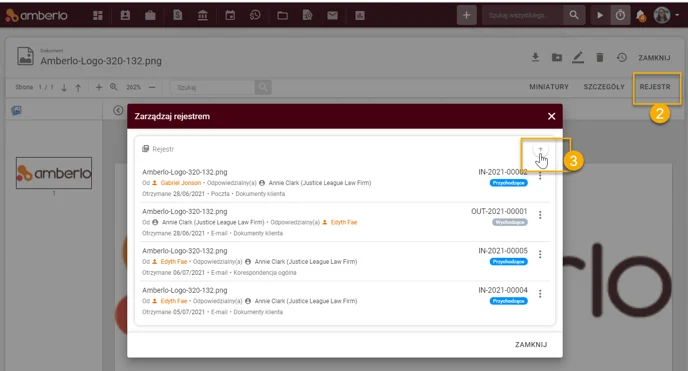Viewport: 688px width, 371px height.
Task: Open options menu for IN-2021-00002 entry
Action: (x=540, y=176)
